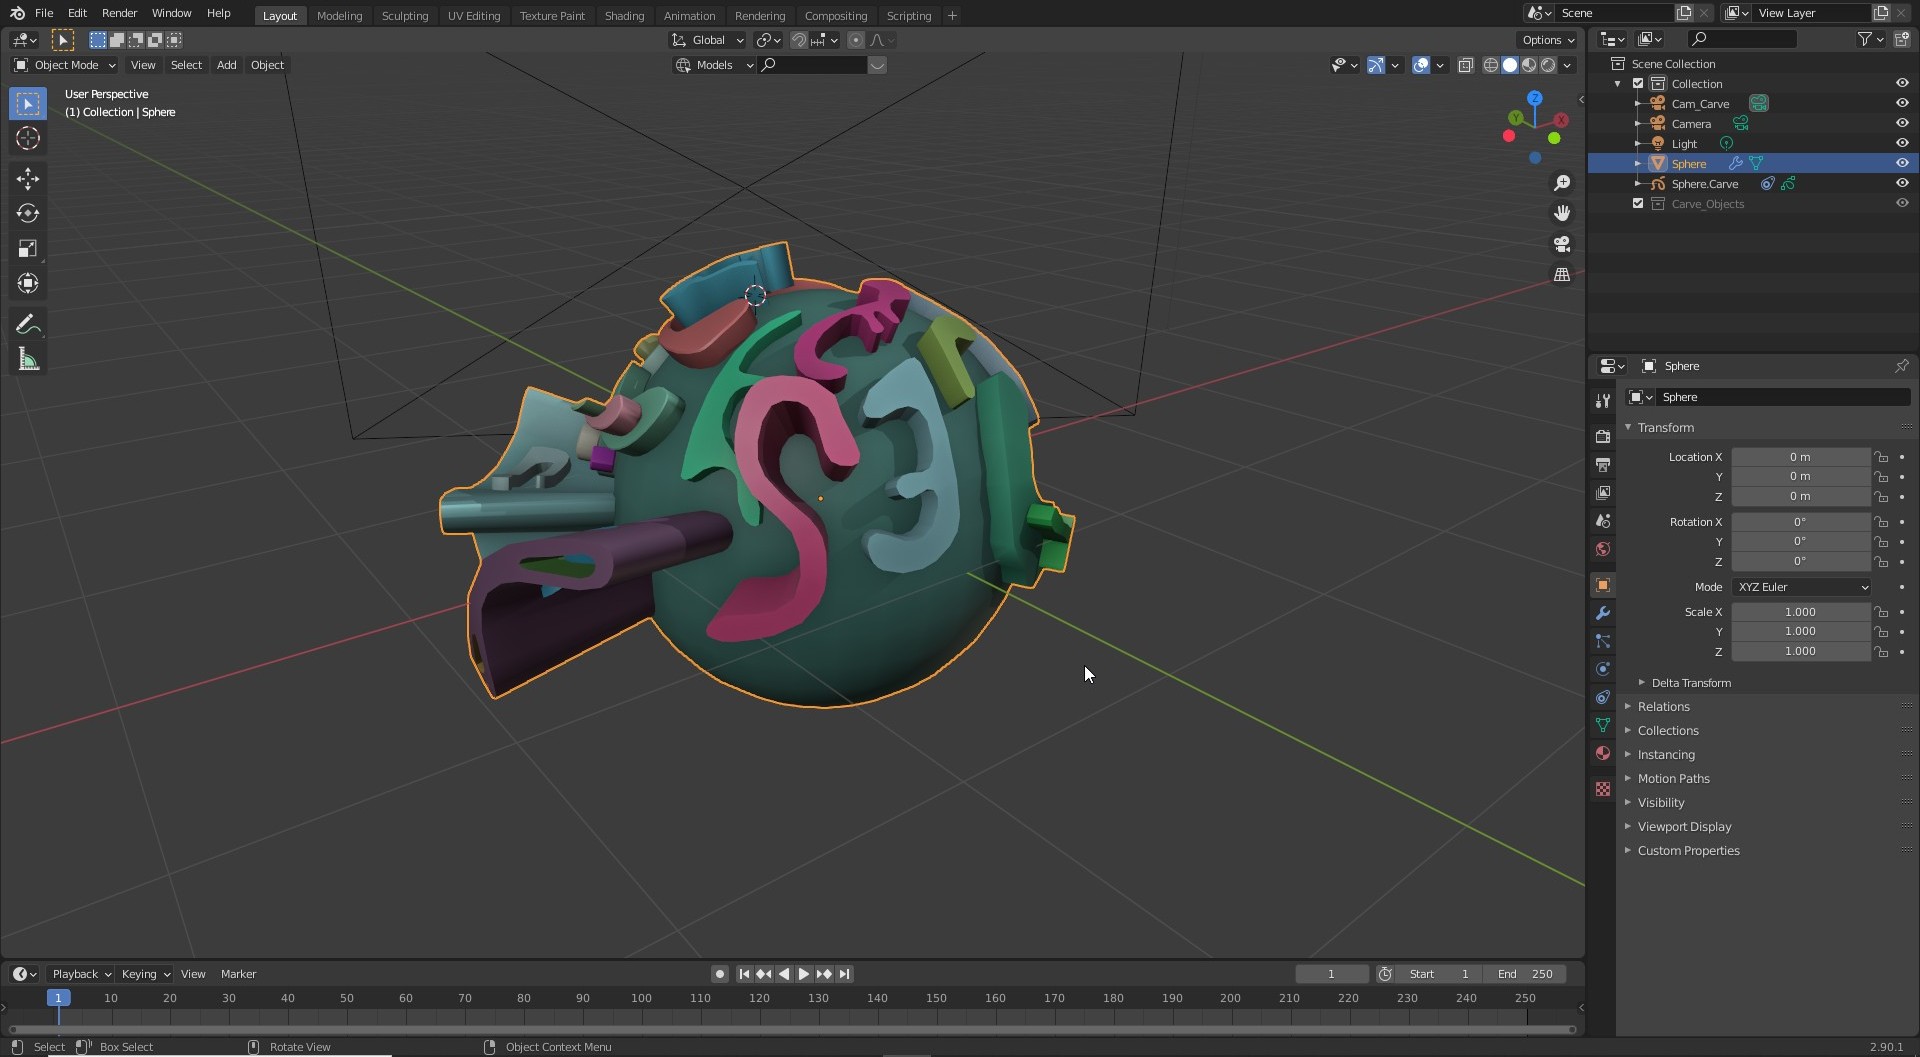Open the XYZ Euler rotation mode dropdown
Viewport: 1920px width, 1057px height.
tap(1801, 587)
